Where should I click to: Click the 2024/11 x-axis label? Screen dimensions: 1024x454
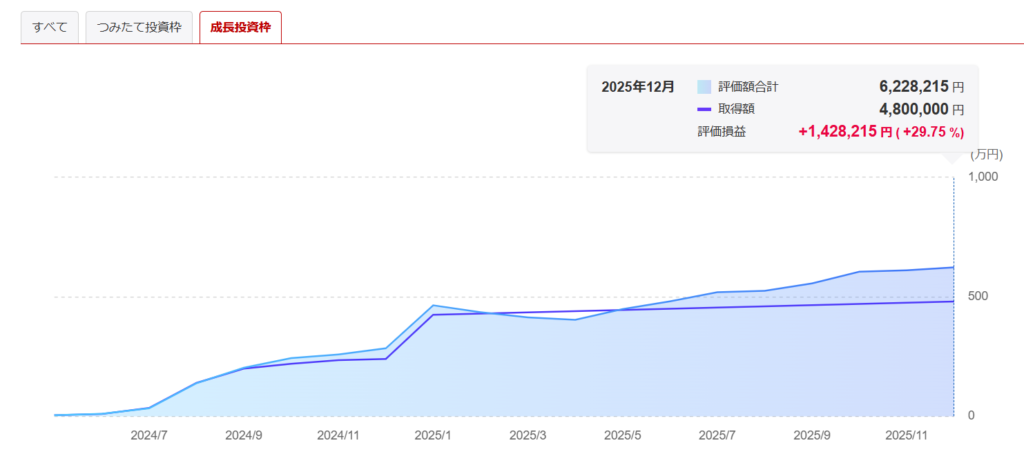(x=338, y=435)
